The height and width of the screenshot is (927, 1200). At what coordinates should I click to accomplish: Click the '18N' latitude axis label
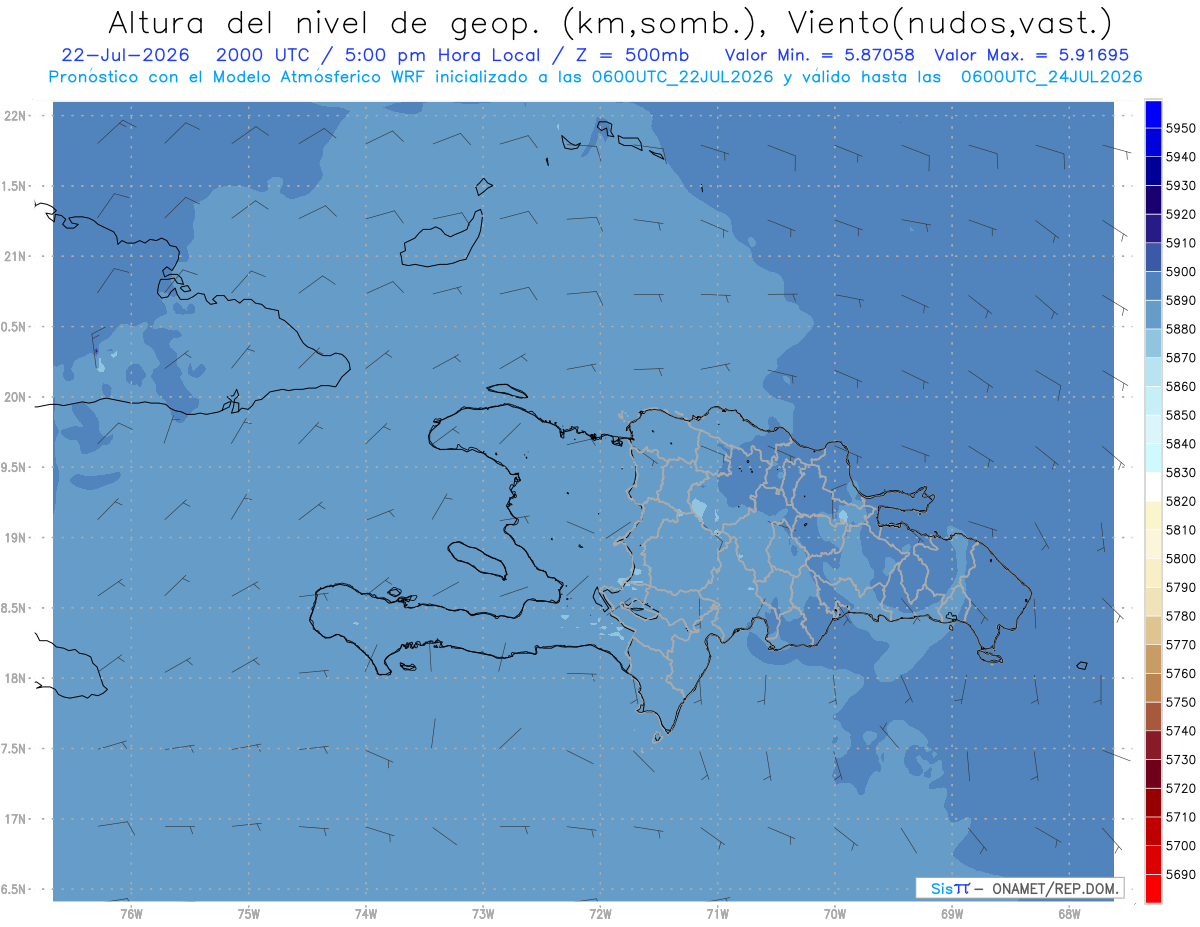pos(15,678)
